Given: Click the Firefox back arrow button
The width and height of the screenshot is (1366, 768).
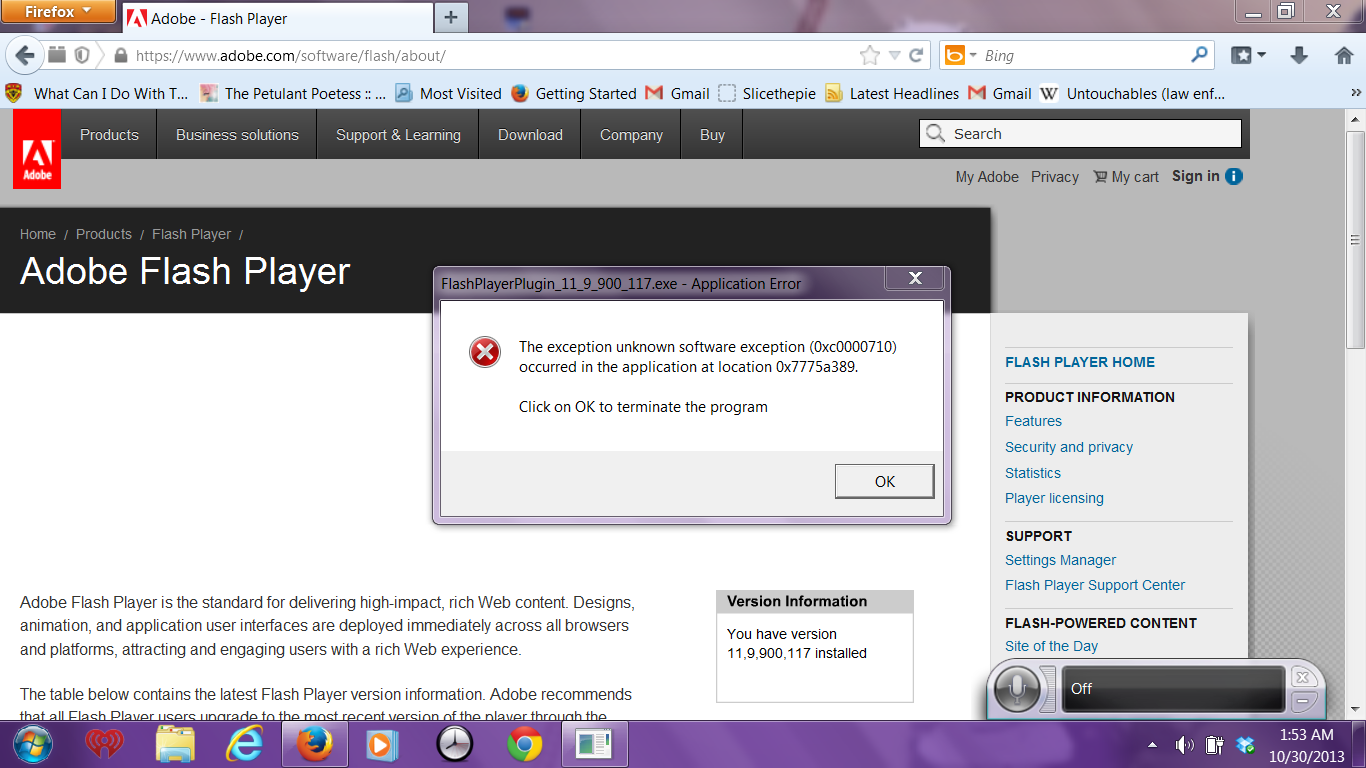Looking at the screenshot, I should (25, 55).
